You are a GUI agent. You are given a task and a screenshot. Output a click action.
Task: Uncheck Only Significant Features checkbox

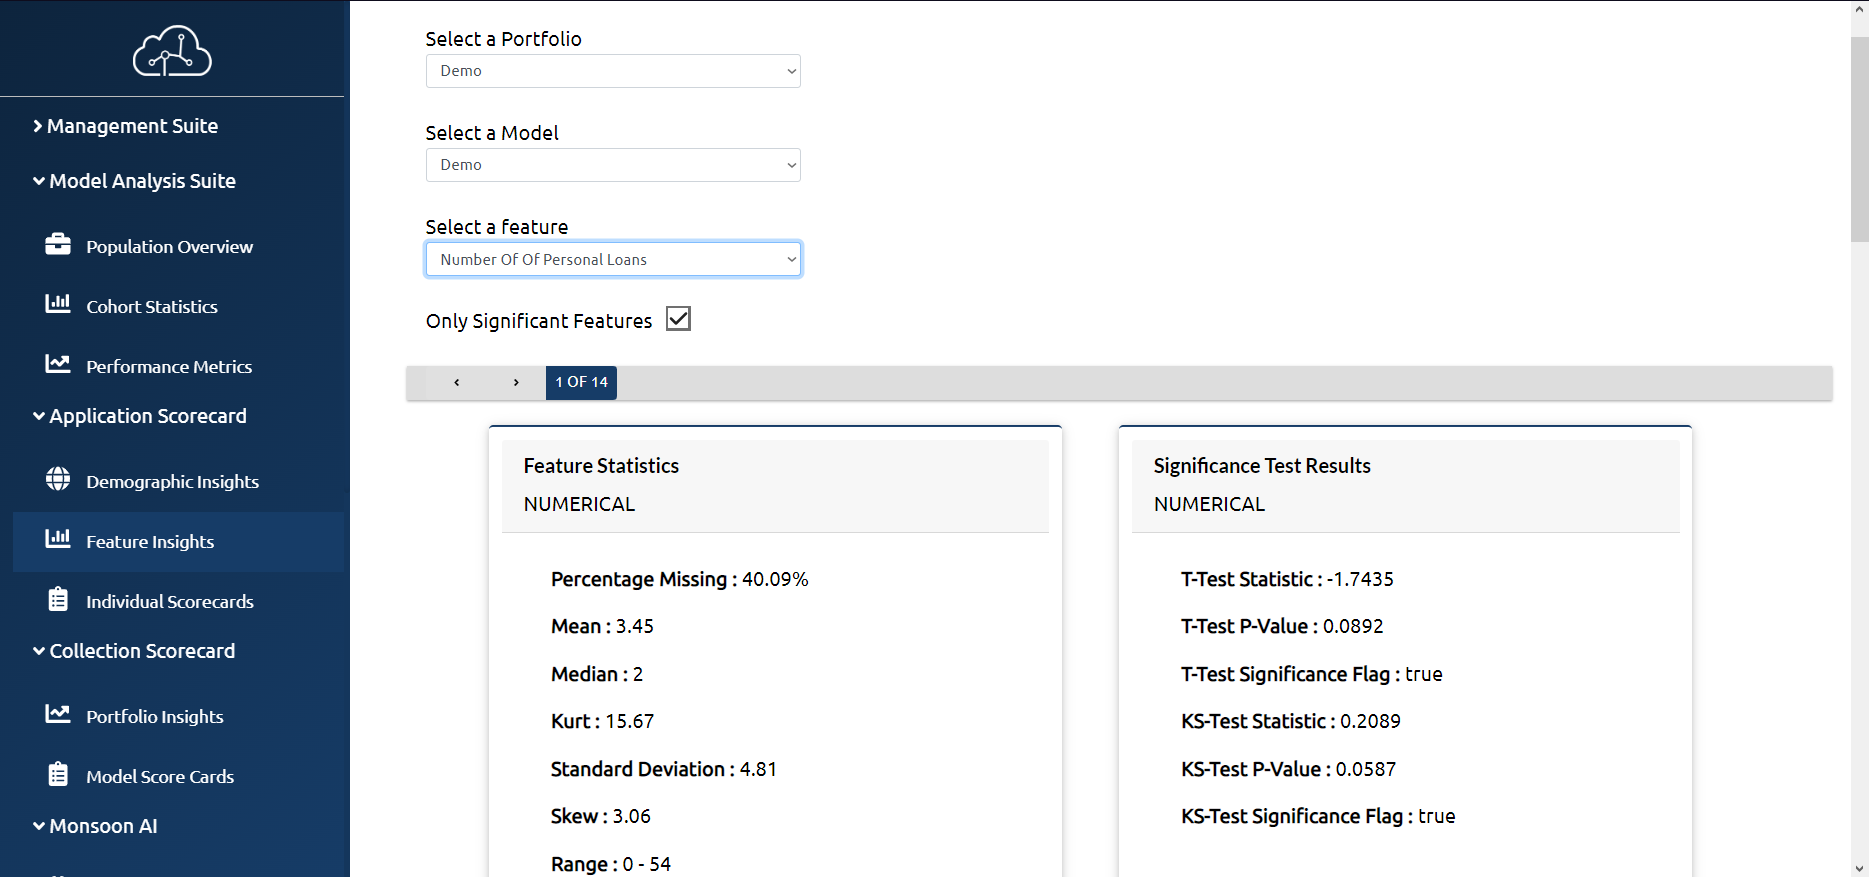(679, 319)
